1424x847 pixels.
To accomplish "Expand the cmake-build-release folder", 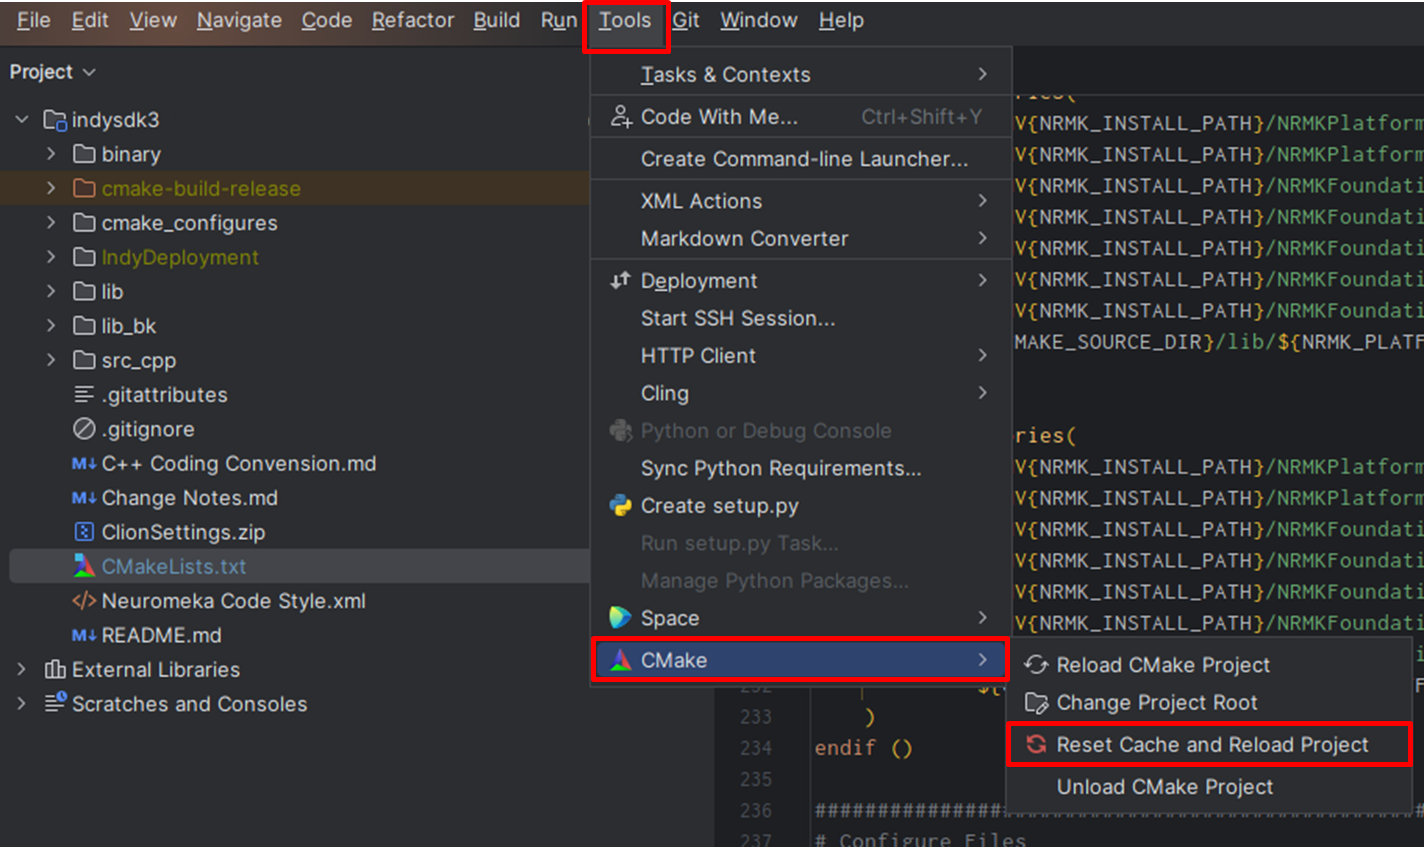I will click(x=51, y=188).
